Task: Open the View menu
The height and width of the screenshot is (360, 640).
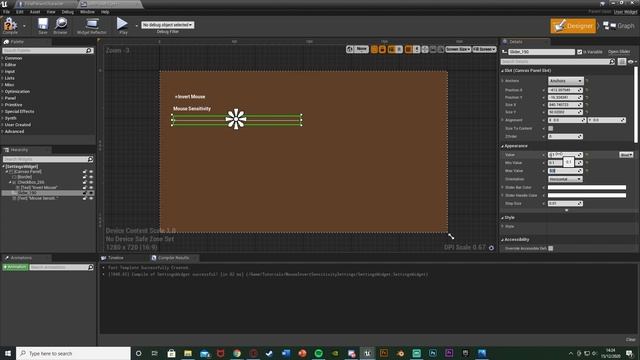Action: coord(51,12)
